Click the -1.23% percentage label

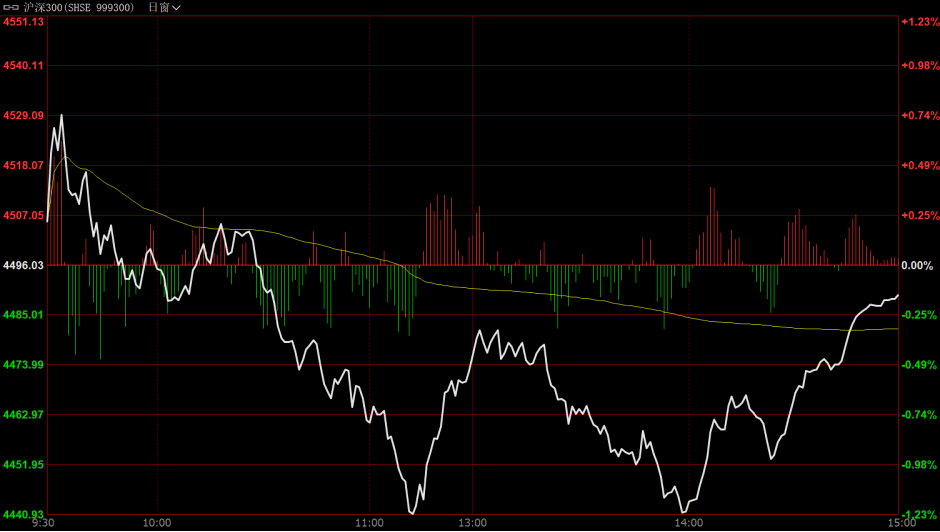point(918,515)
